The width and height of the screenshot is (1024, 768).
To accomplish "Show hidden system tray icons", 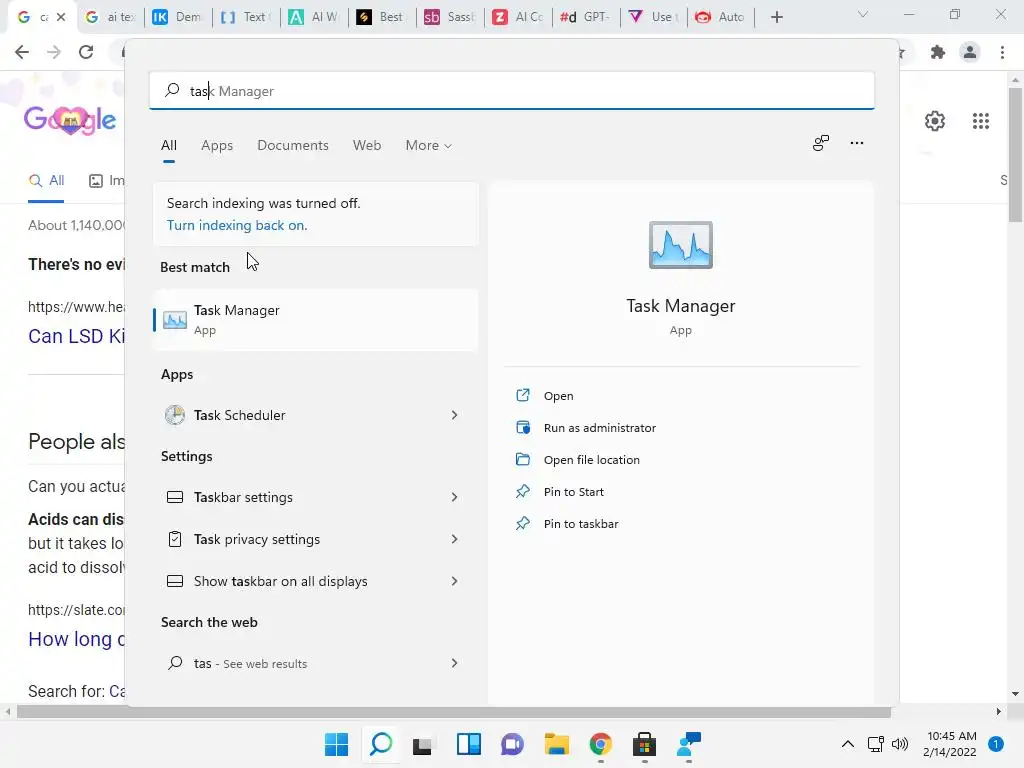I will pyautogui.click(x=847, y=744).
